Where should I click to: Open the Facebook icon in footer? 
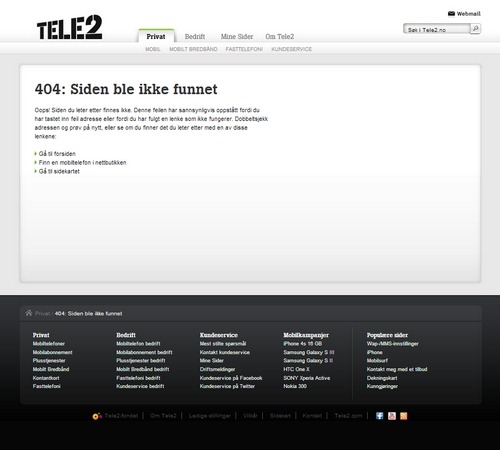(380, 416)
